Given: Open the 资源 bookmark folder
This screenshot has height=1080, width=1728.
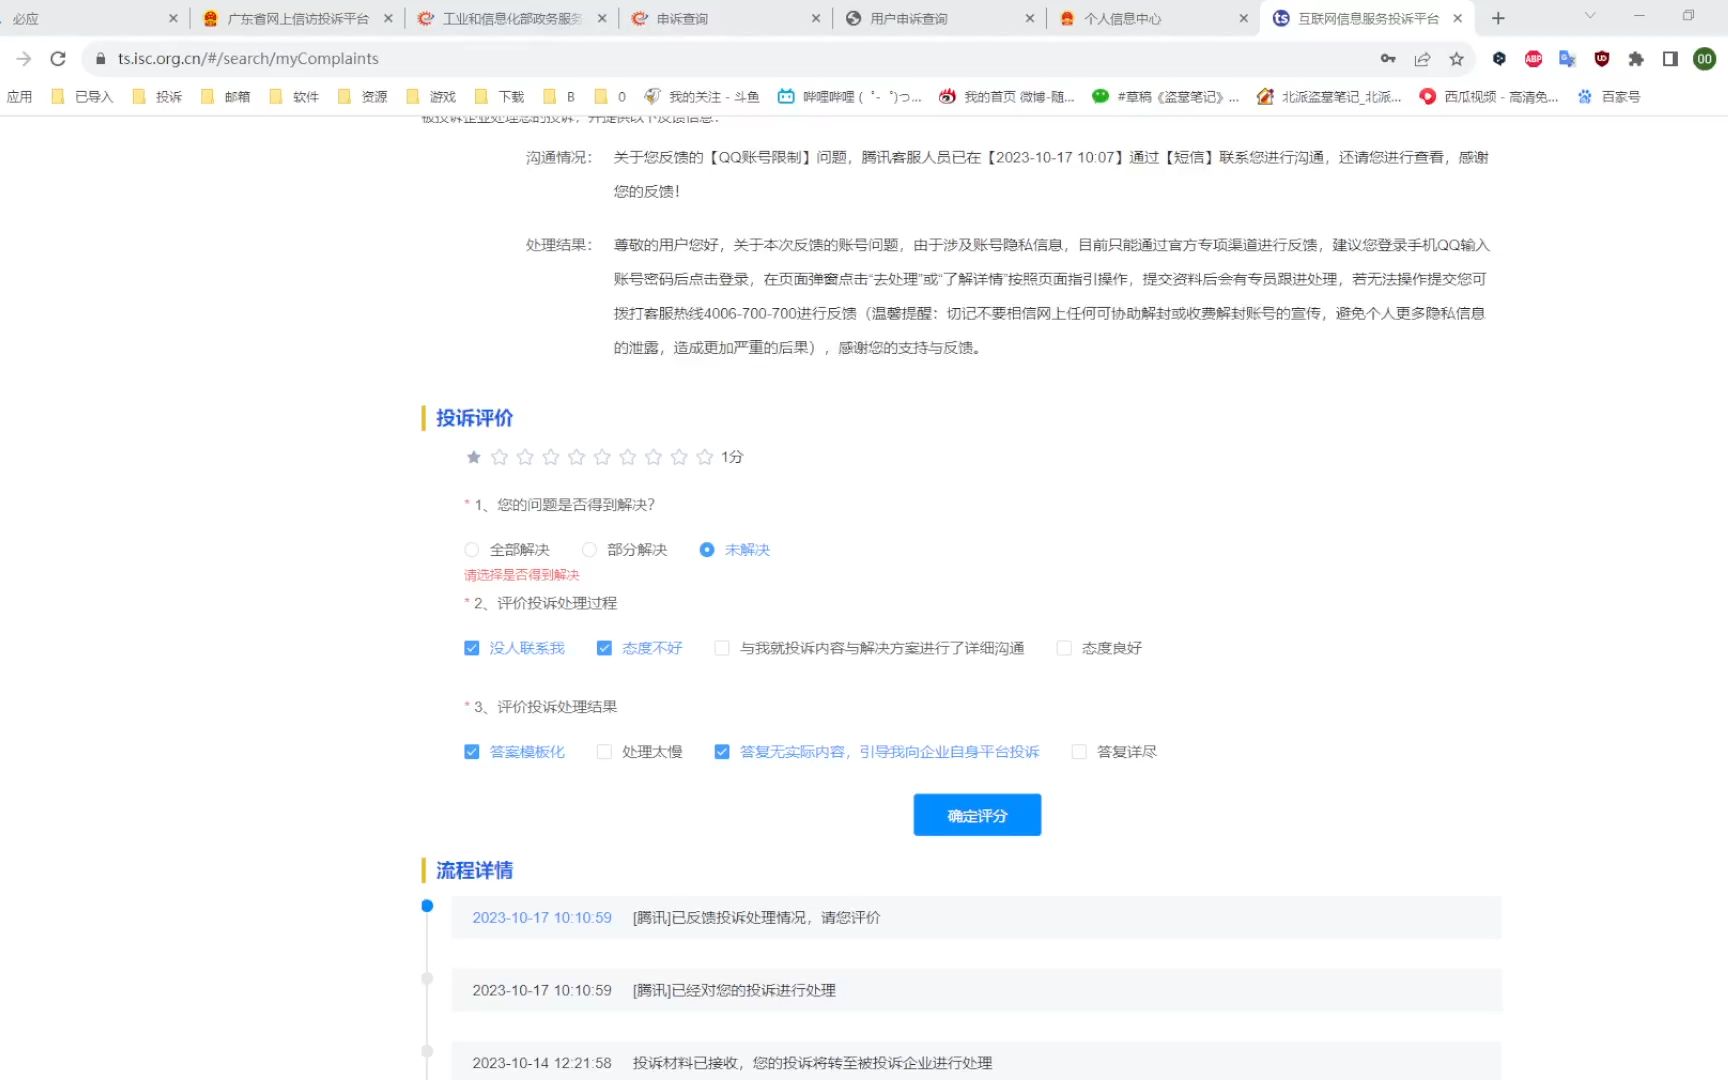Looking at the screenshot, I should [363, 97].
